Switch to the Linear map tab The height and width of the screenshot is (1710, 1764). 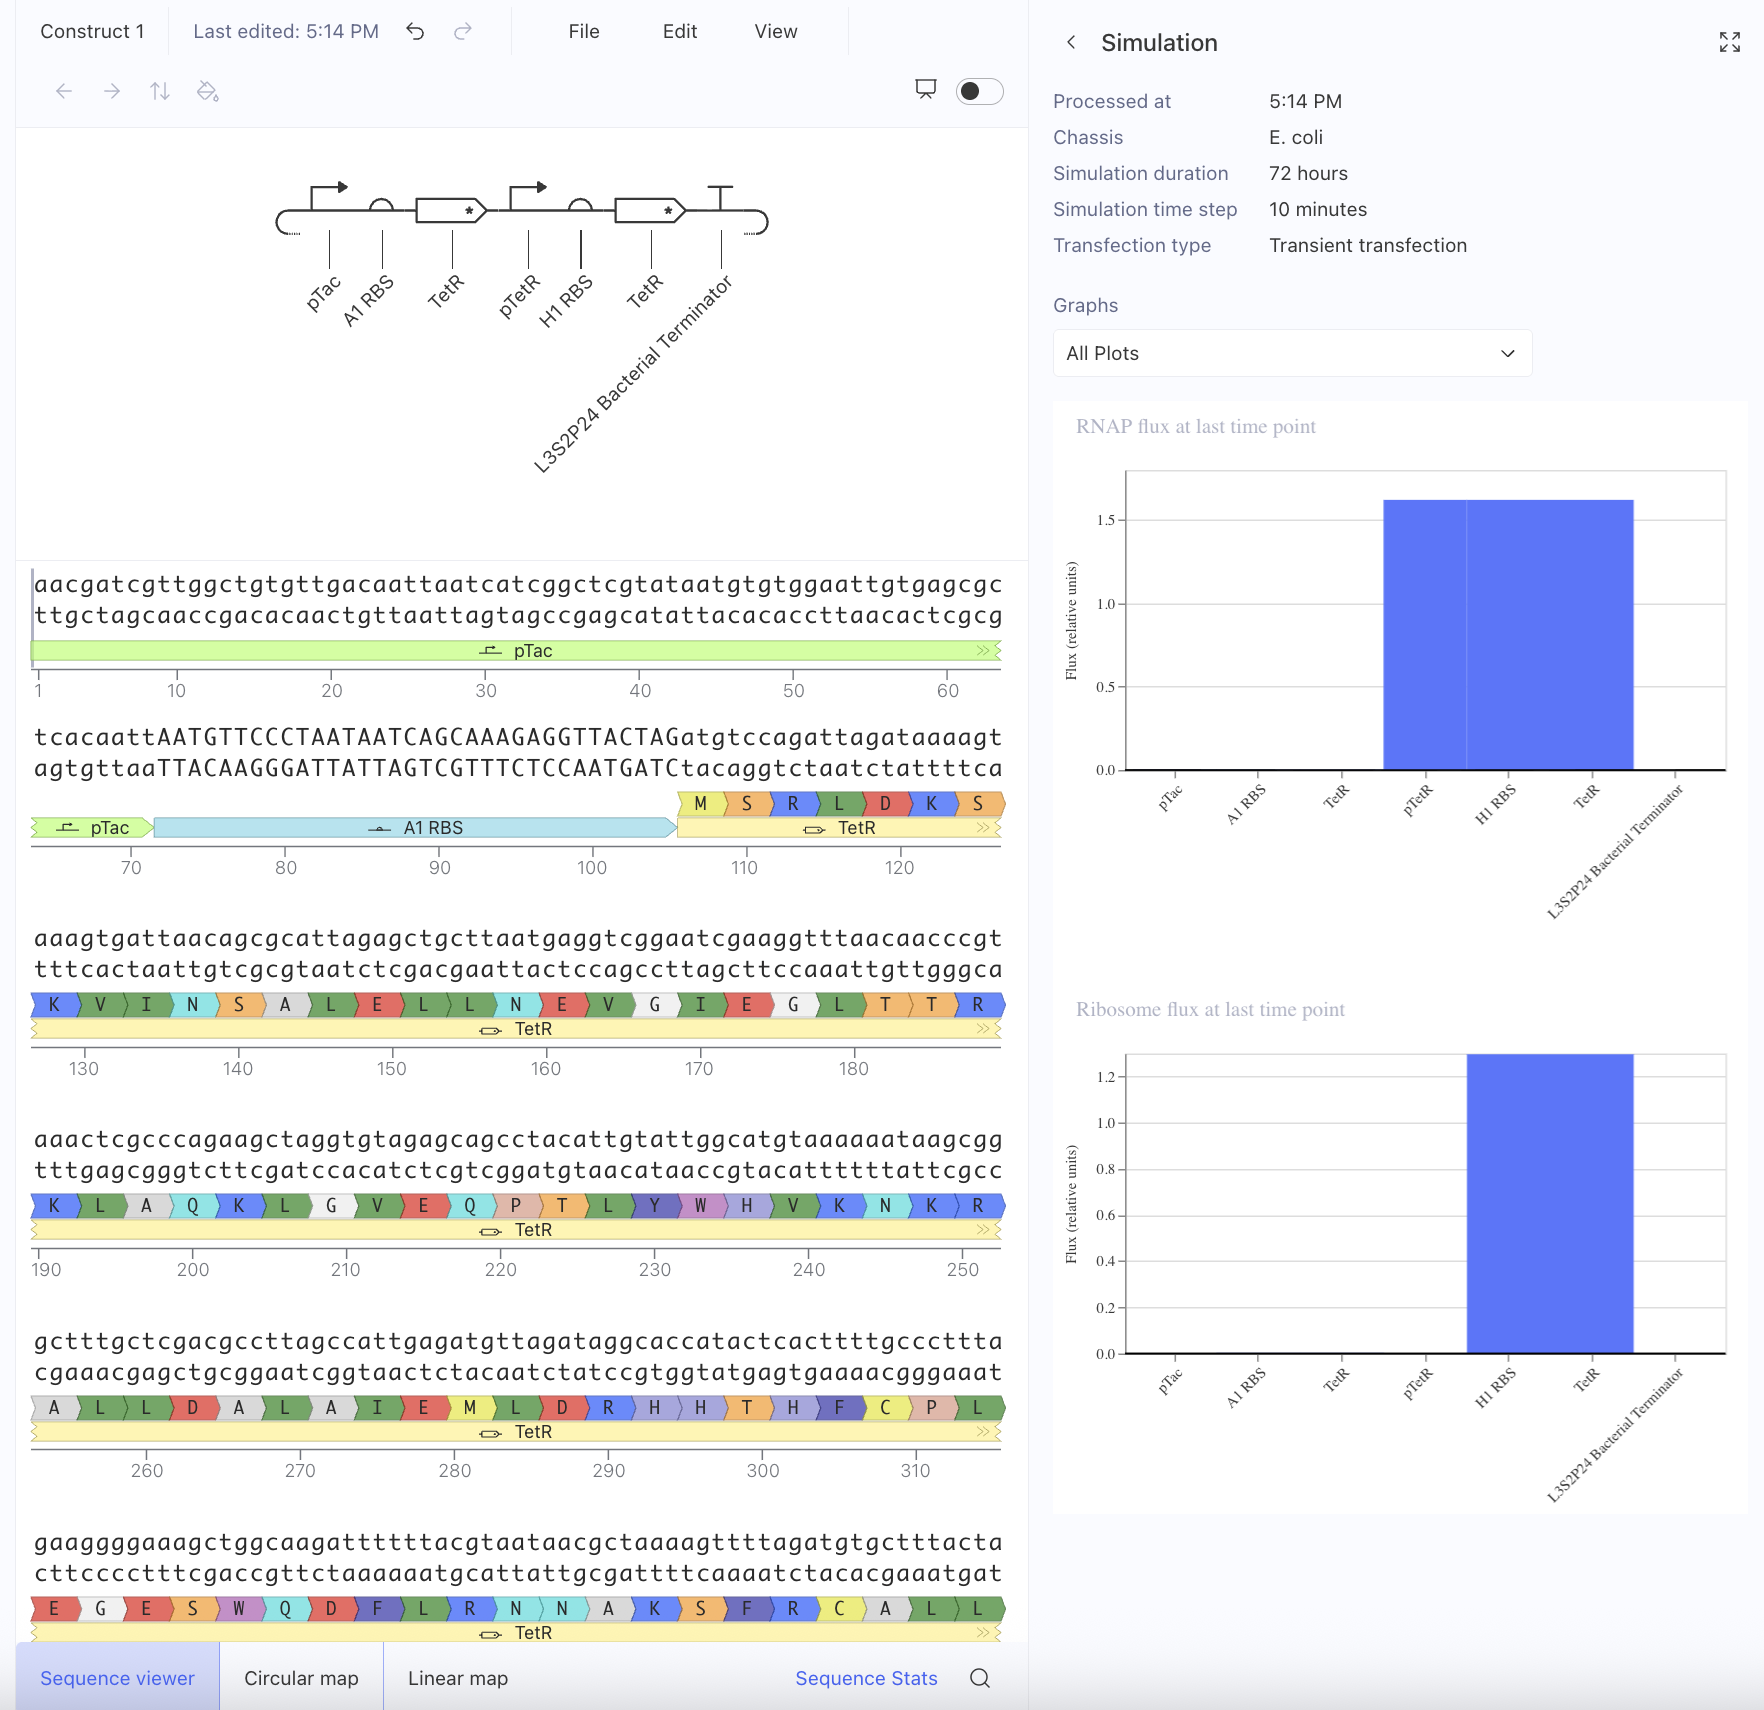pos(457,1678)
